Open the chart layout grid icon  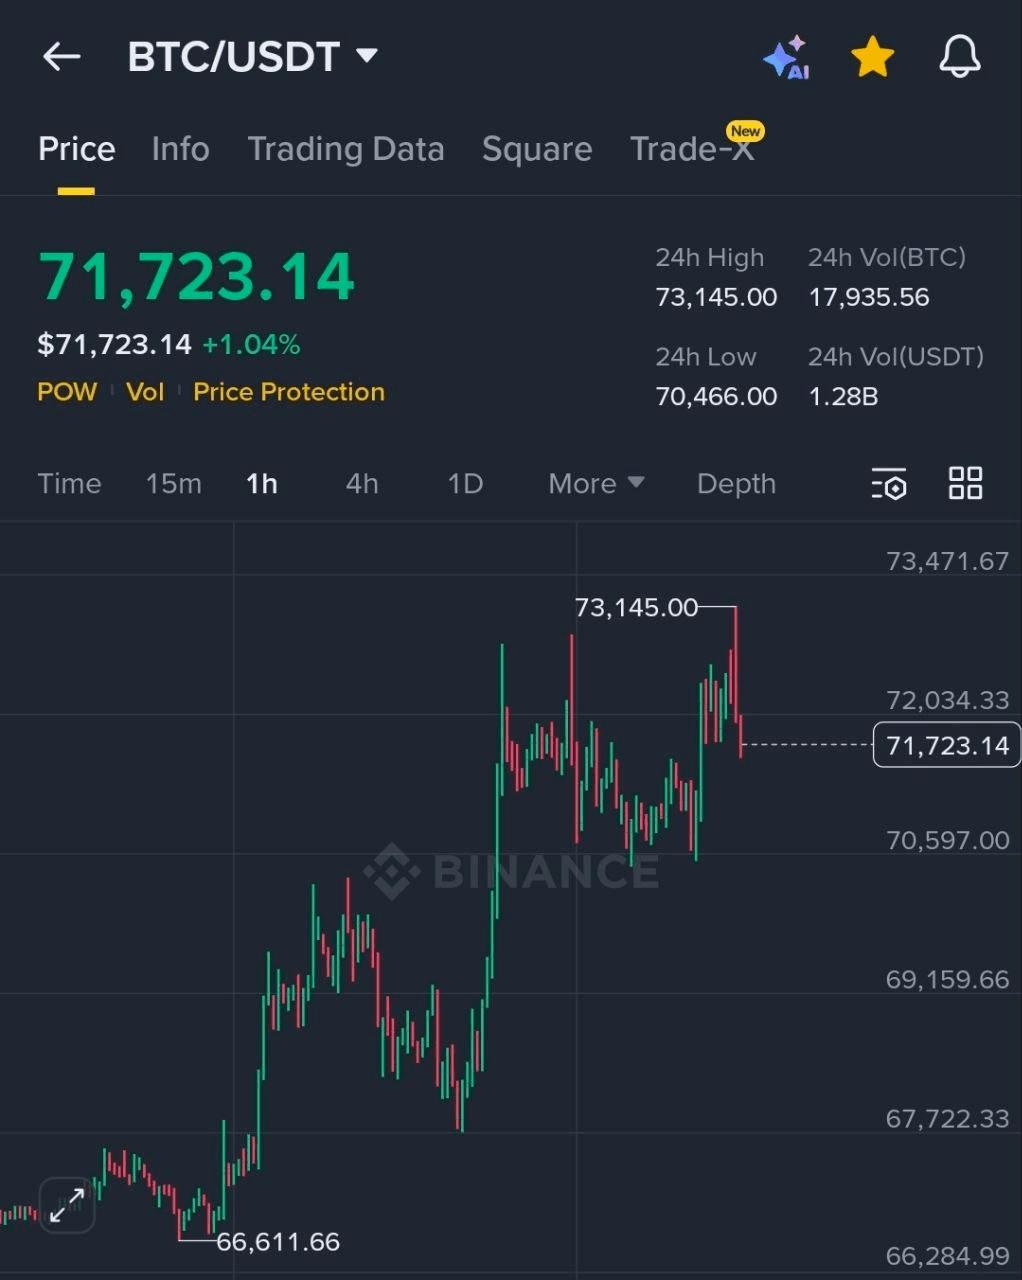coord(965,484)
